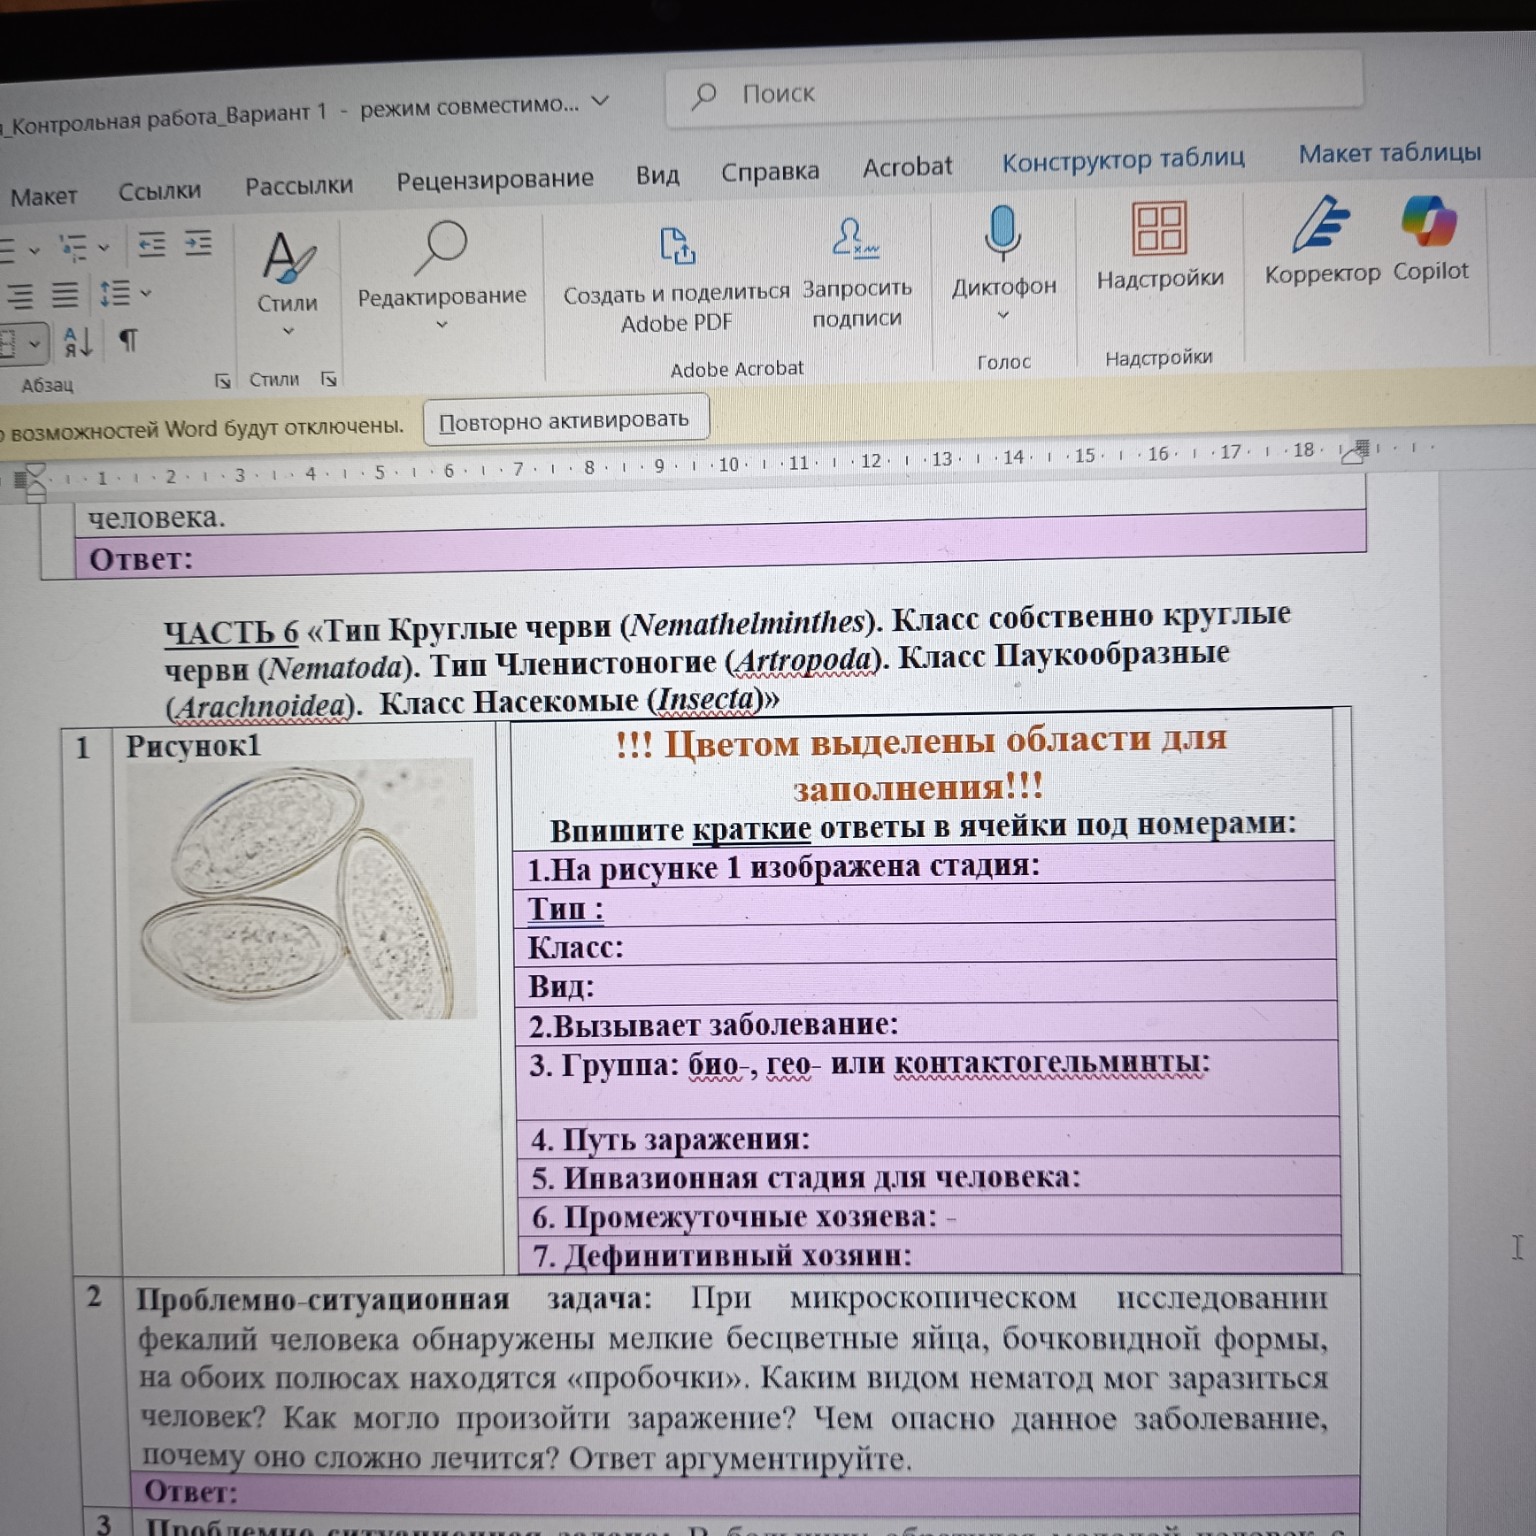Click the Decrease Indent icon
1536x1536 pixels.
pyautogui.click(x=151, y=244)
